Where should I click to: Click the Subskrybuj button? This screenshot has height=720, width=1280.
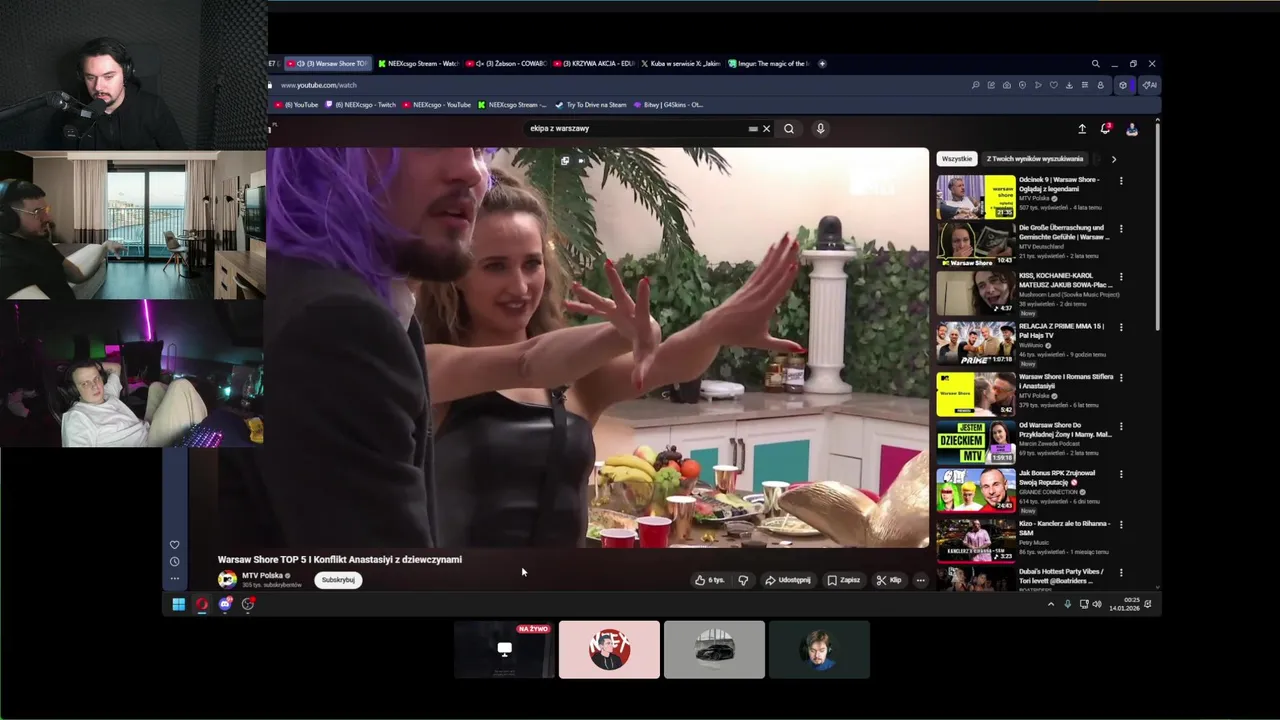pyautogui.click(x=338, y=580)
